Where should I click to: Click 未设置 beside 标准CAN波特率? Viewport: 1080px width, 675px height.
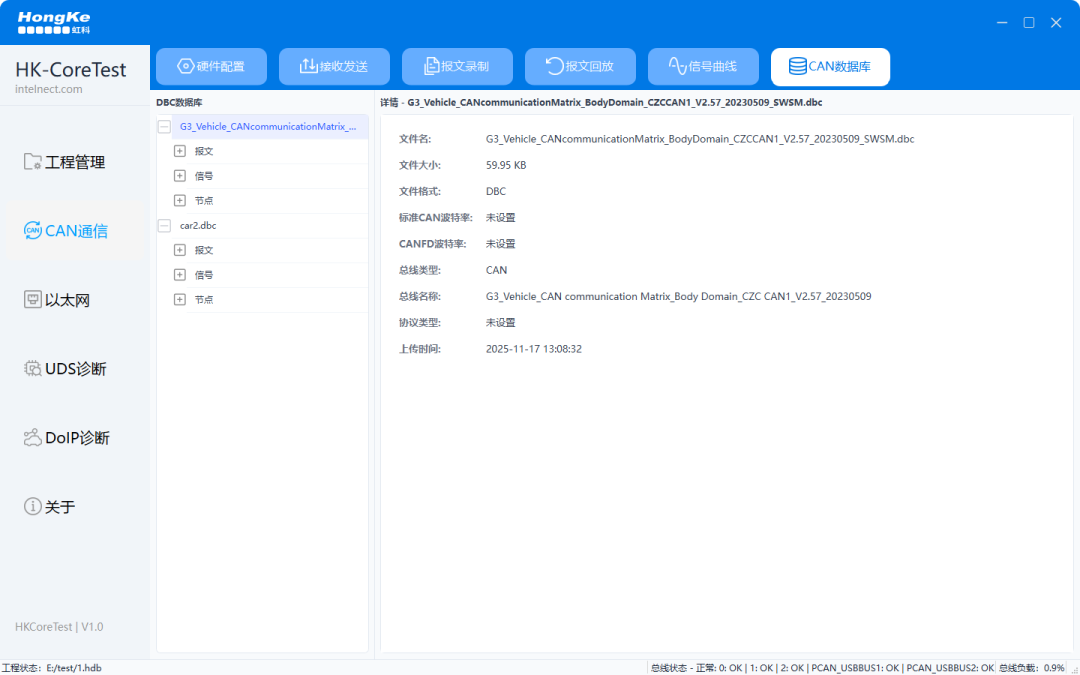(x=501, y=218)
